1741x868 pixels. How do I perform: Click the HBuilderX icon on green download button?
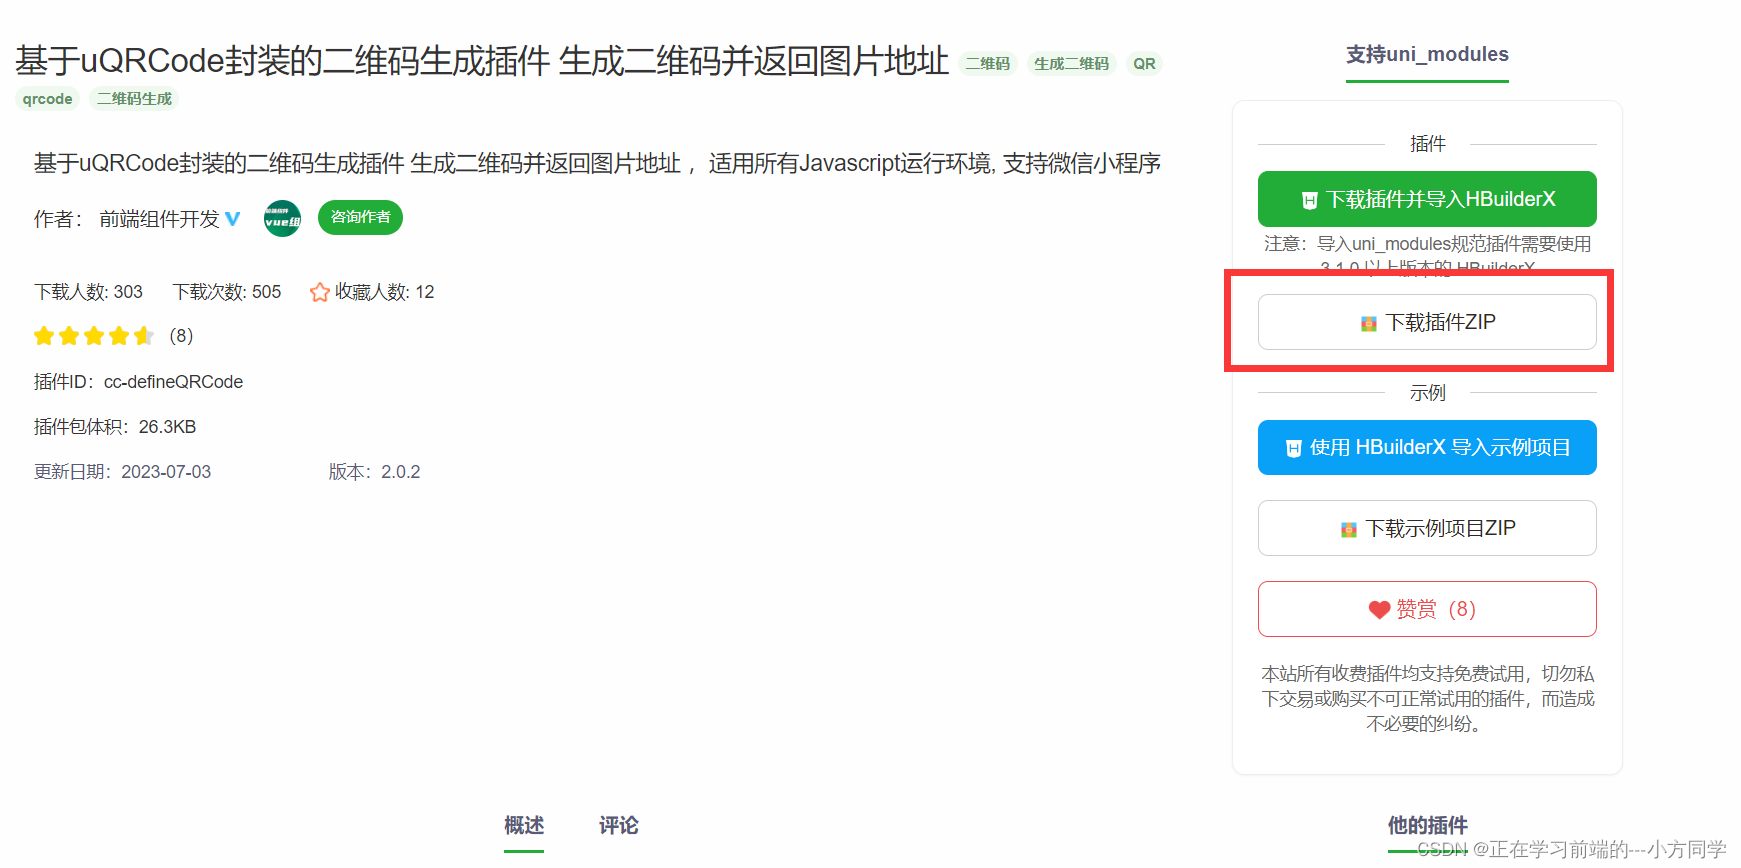coord(1309,200)
